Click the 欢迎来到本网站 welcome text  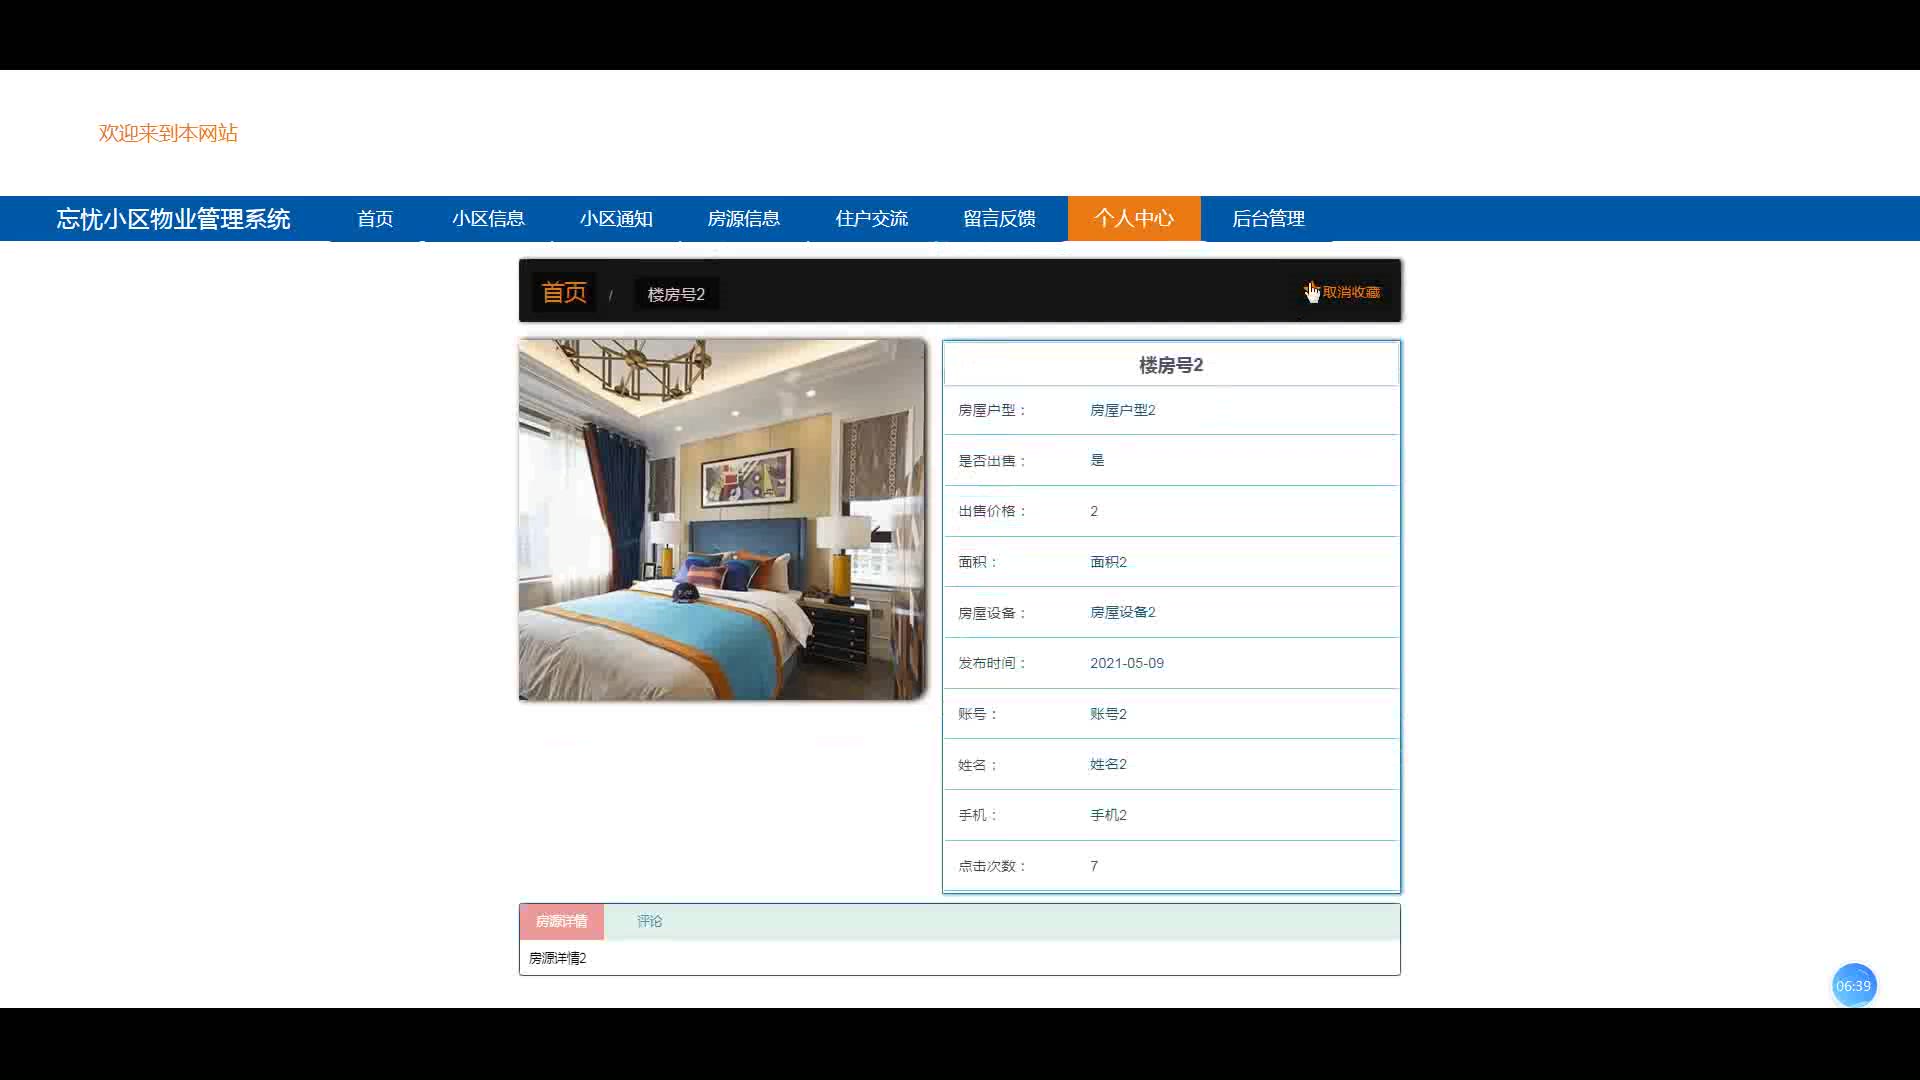168,133
